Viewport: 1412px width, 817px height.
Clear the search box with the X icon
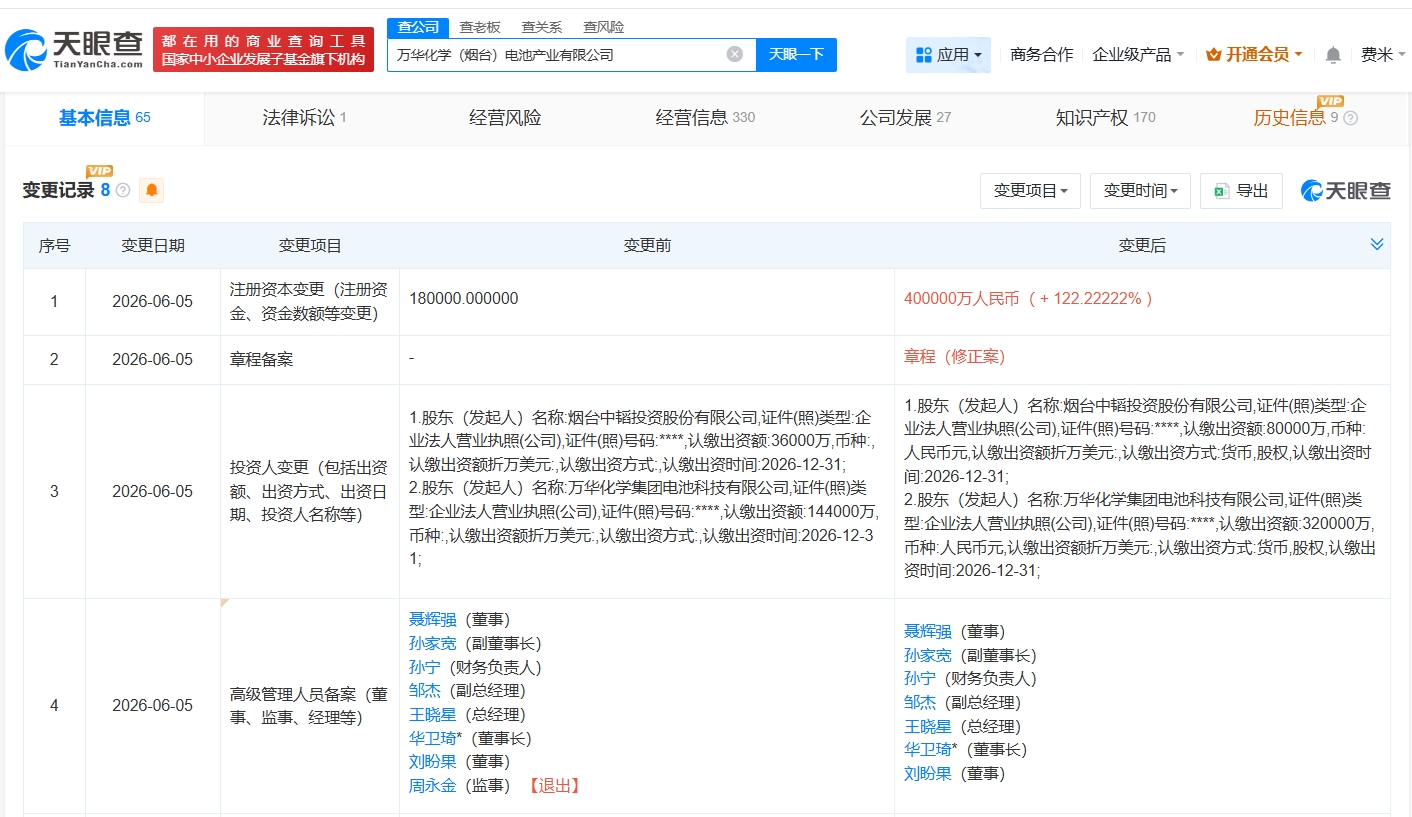pos(735,54)
